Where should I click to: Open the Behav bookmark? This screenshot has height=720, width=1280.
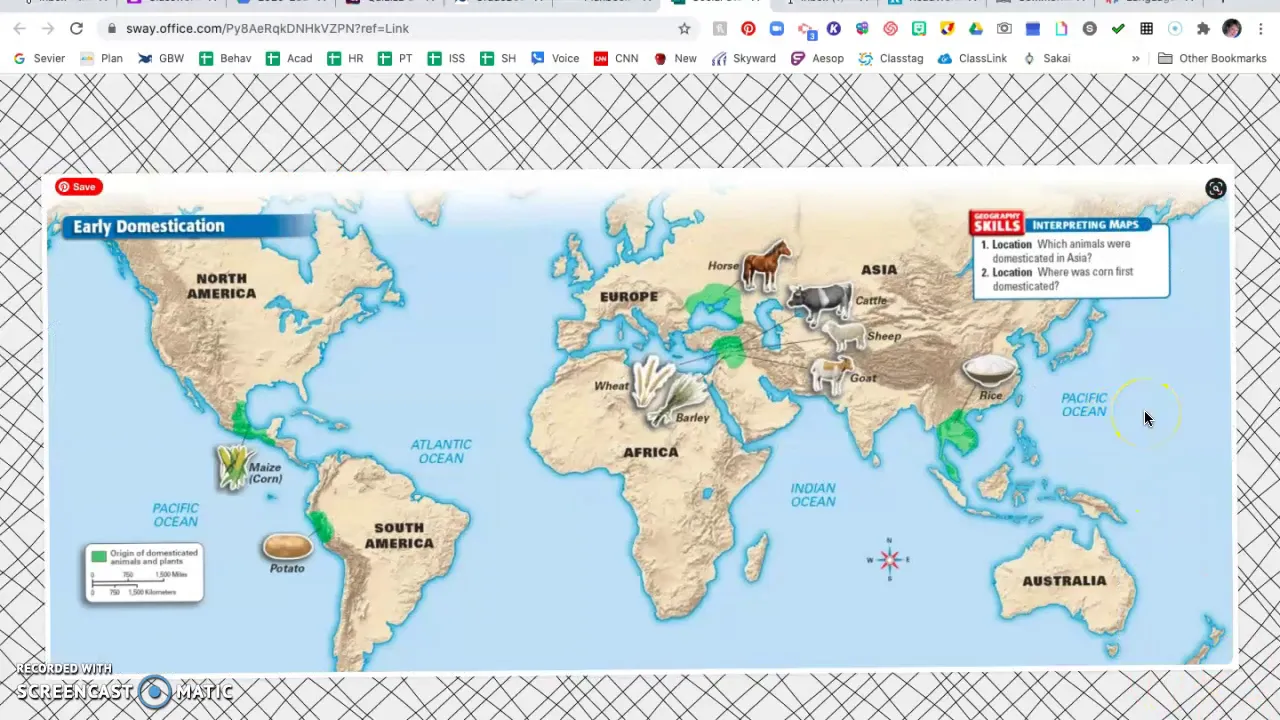click(x=225, y=58)
